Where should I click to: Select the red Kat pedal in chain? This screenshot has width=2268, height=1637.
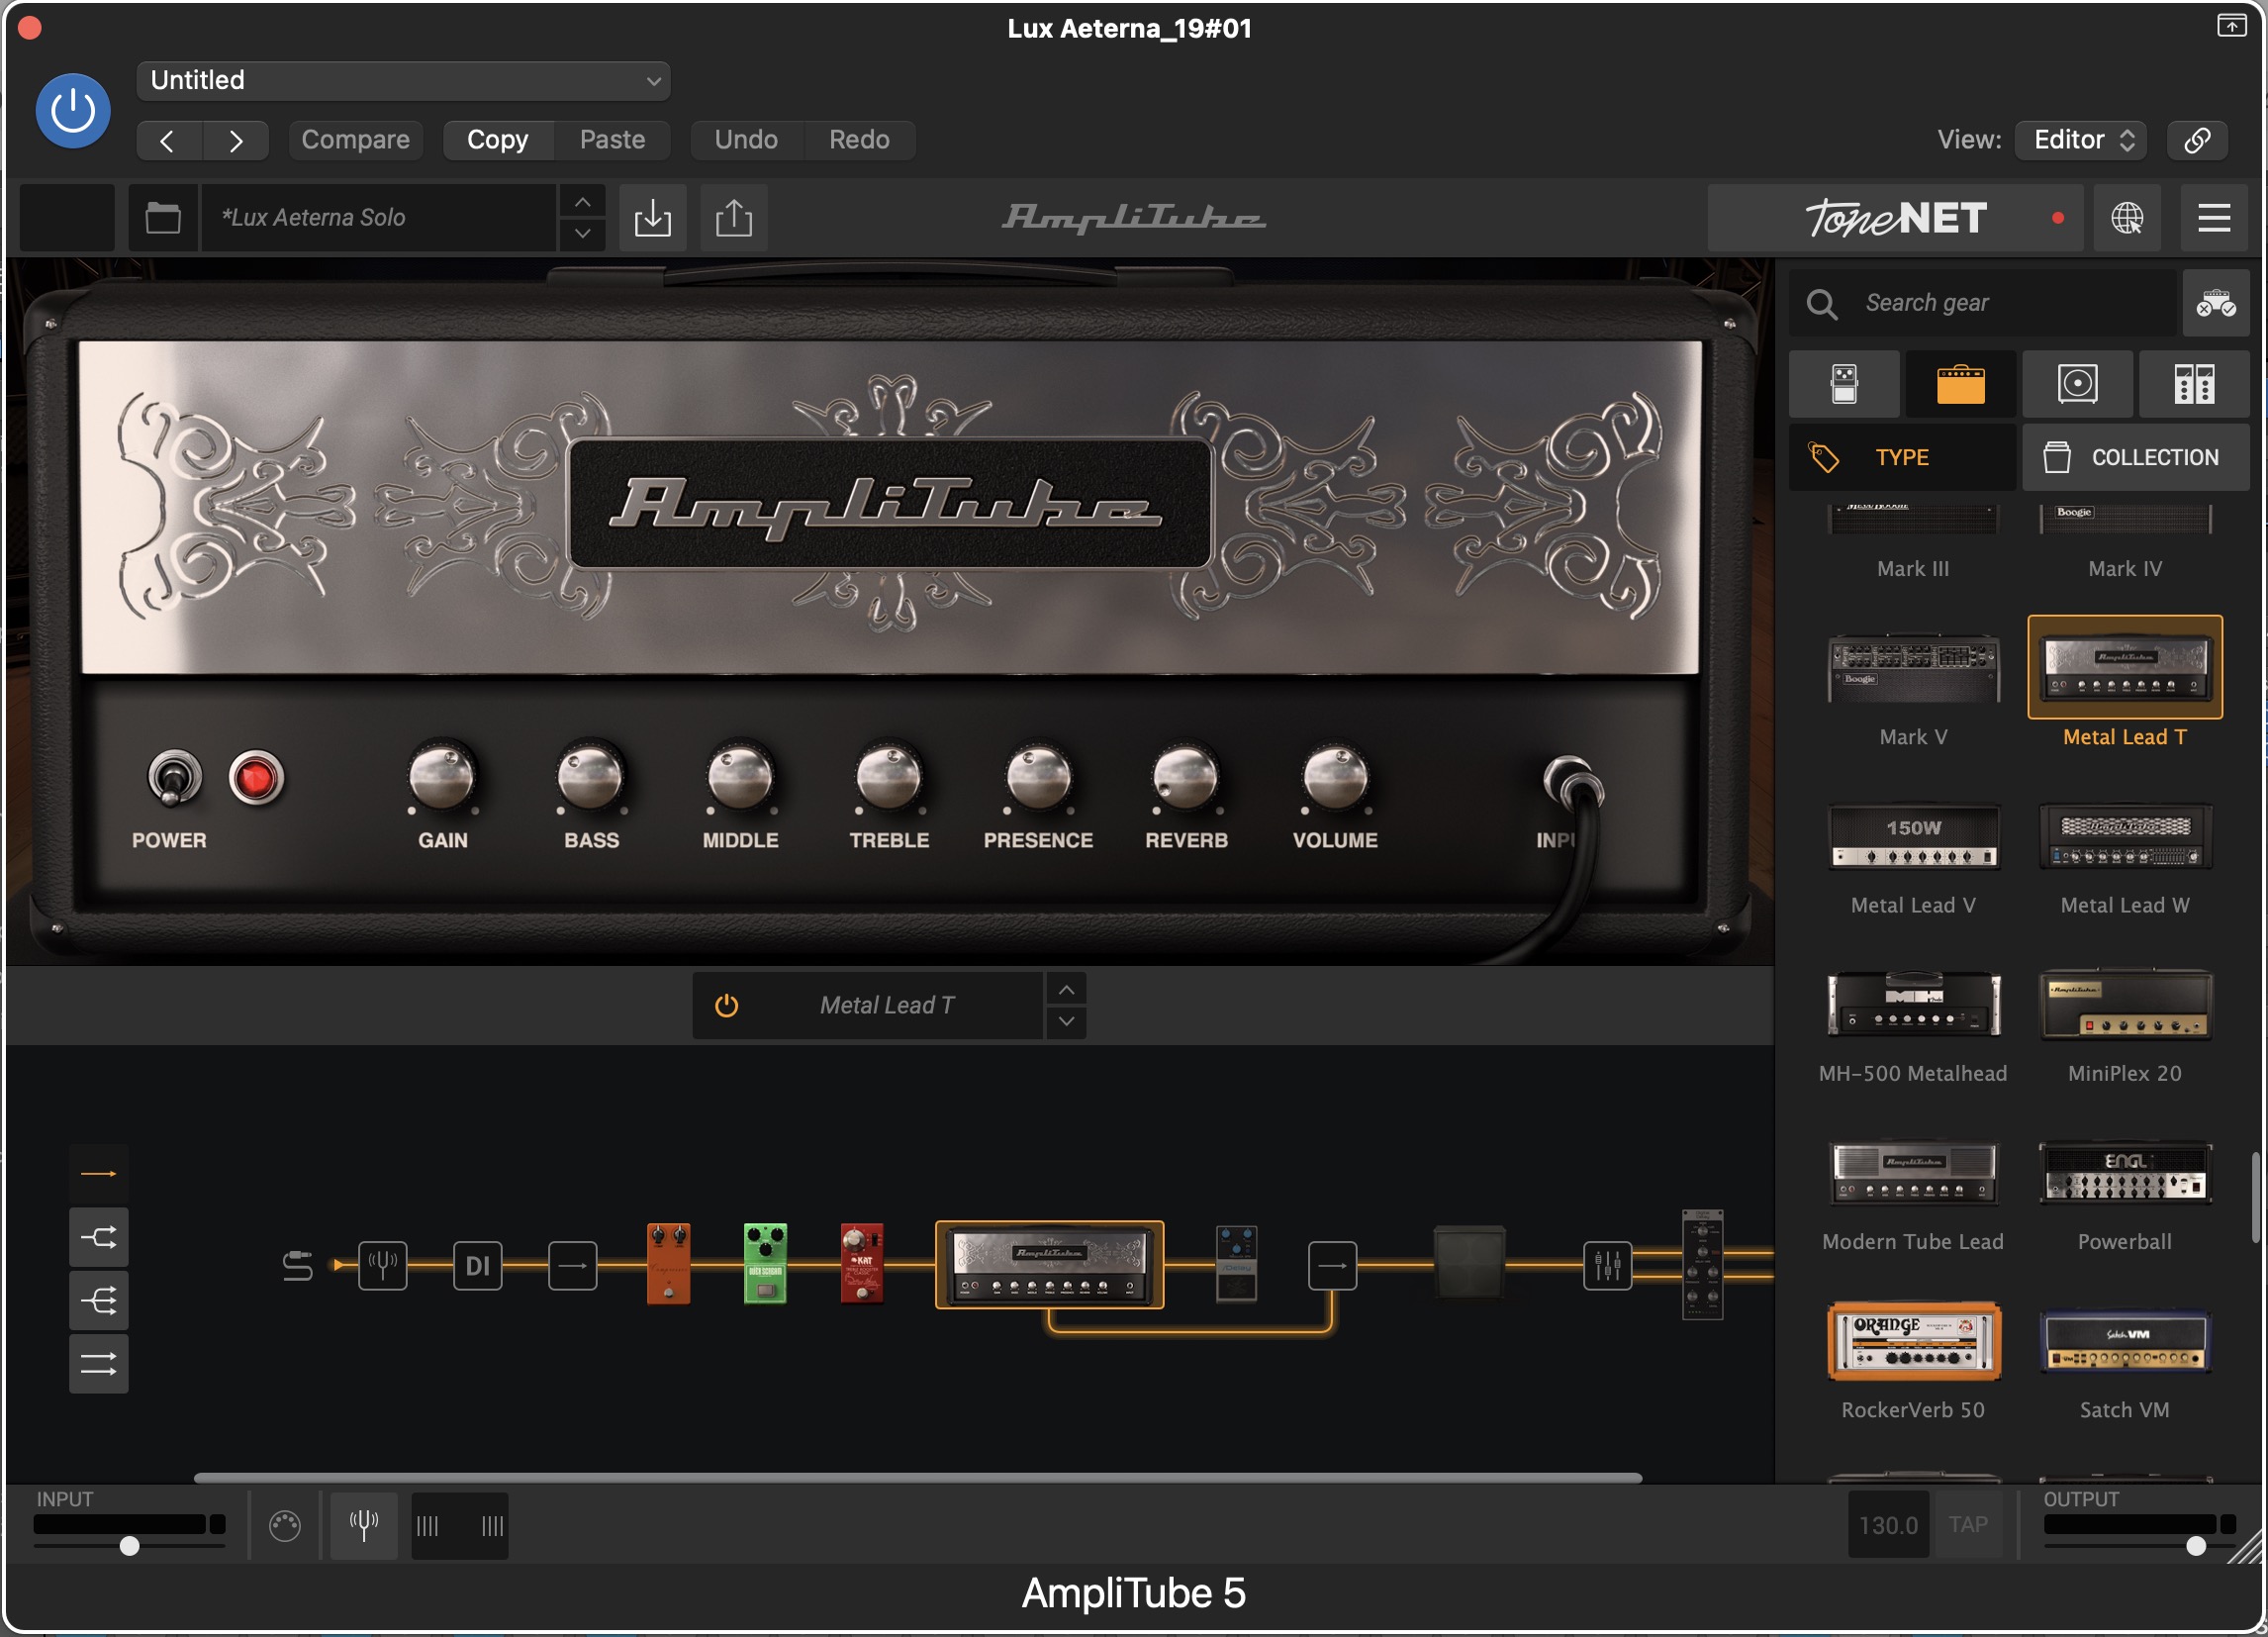click(862, 1263)
